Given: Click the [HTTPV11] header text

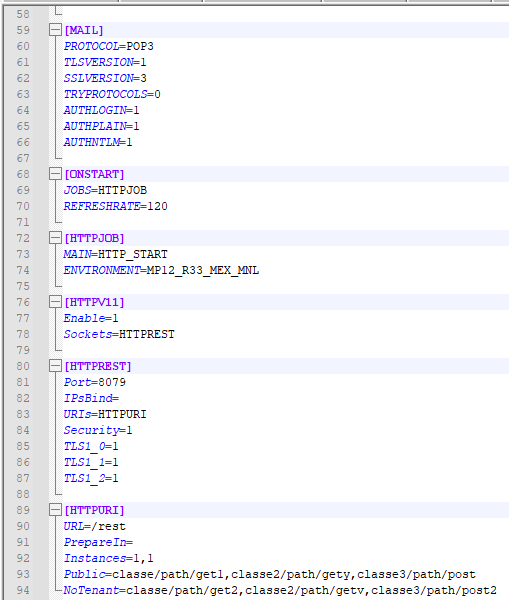Looking at the screenshot, I should coord(94,302).
